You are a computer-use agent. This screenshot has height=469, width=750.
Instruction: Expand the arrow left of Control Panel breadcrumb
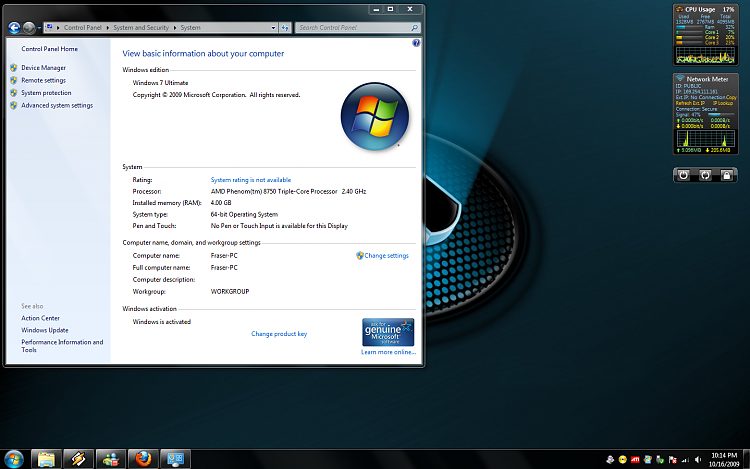click(58, 28)
